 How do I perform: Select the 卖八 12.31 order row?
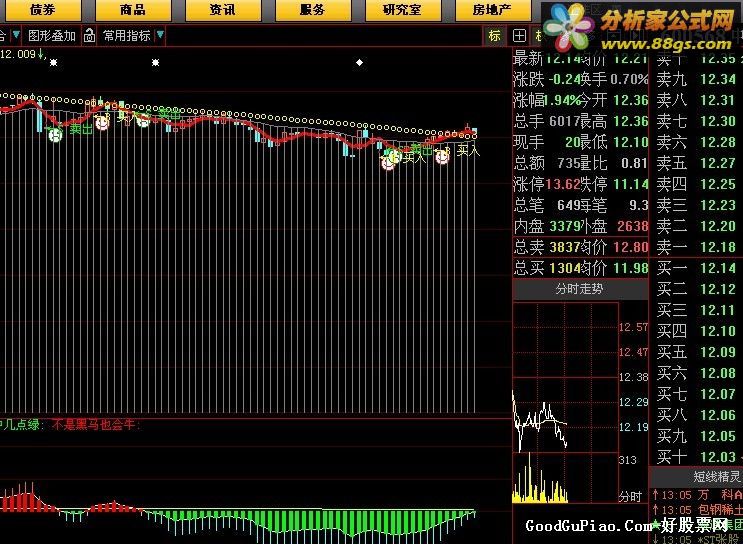[697, 100]
